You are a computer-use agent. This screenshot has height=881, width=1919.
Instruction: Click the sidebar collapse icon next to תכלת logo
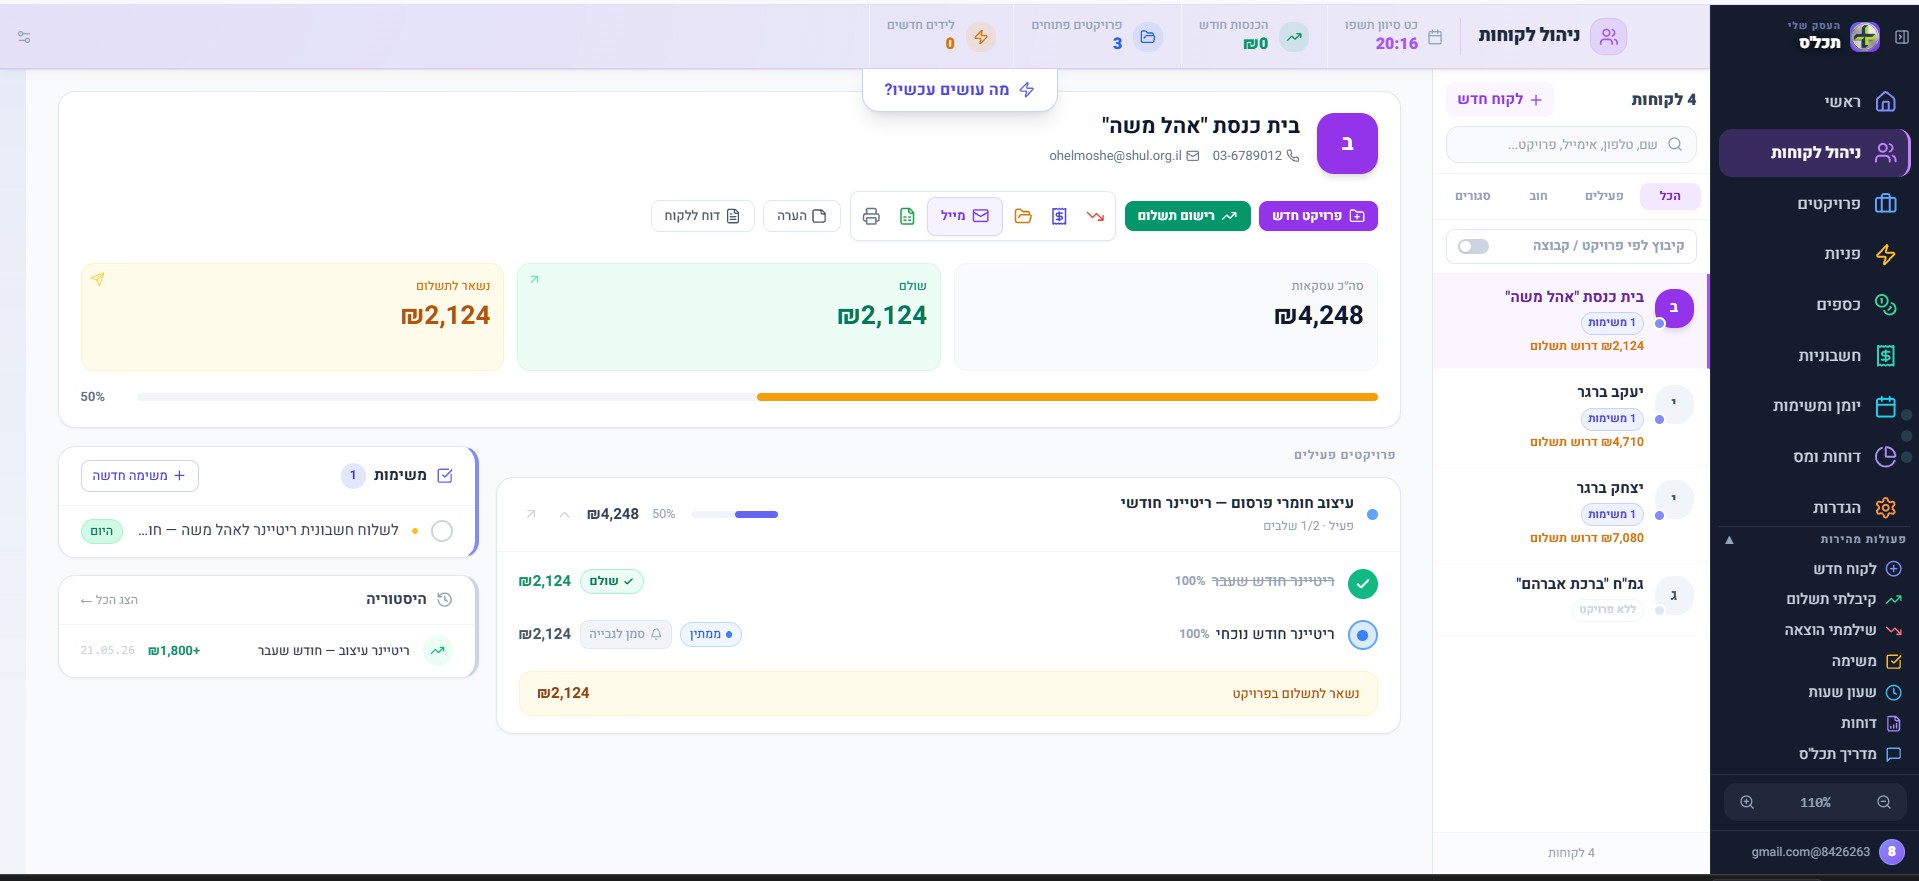coord(1901,37)
